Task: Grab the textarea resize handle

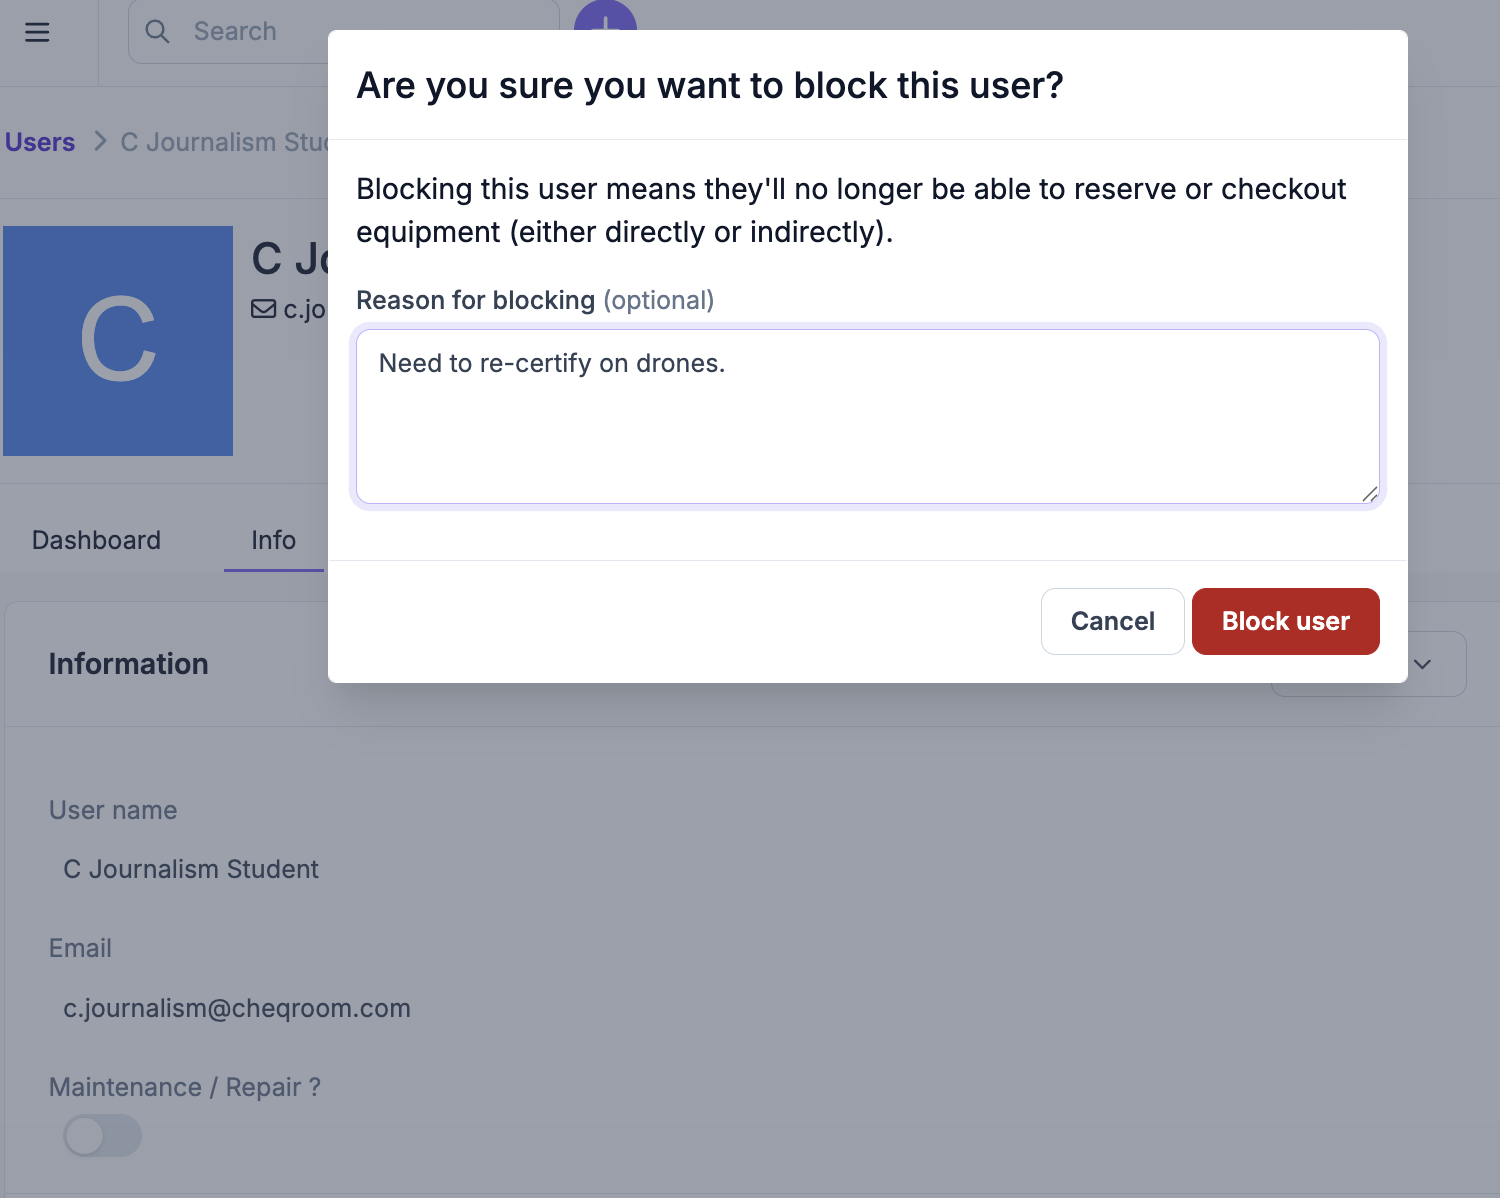Action: click(1369, 493)
